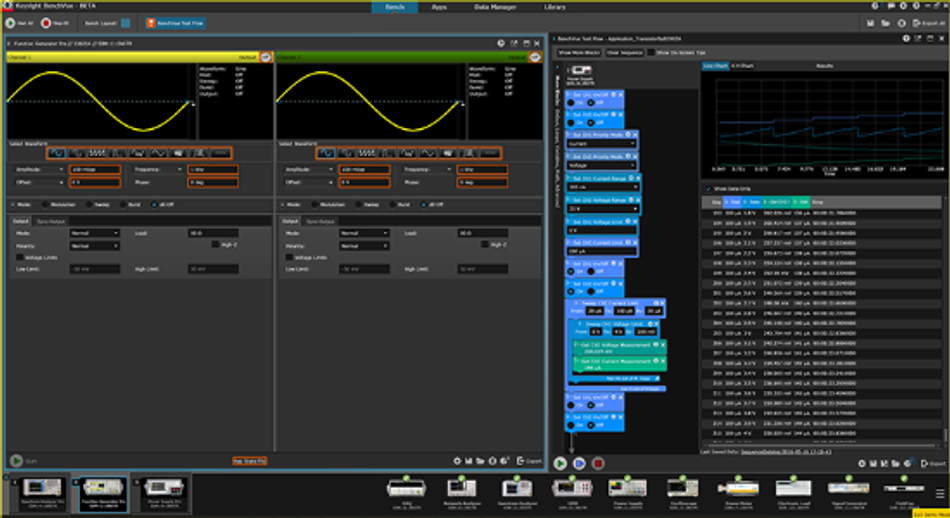Click the BenchVue Test Flow button

click(176, 23)
